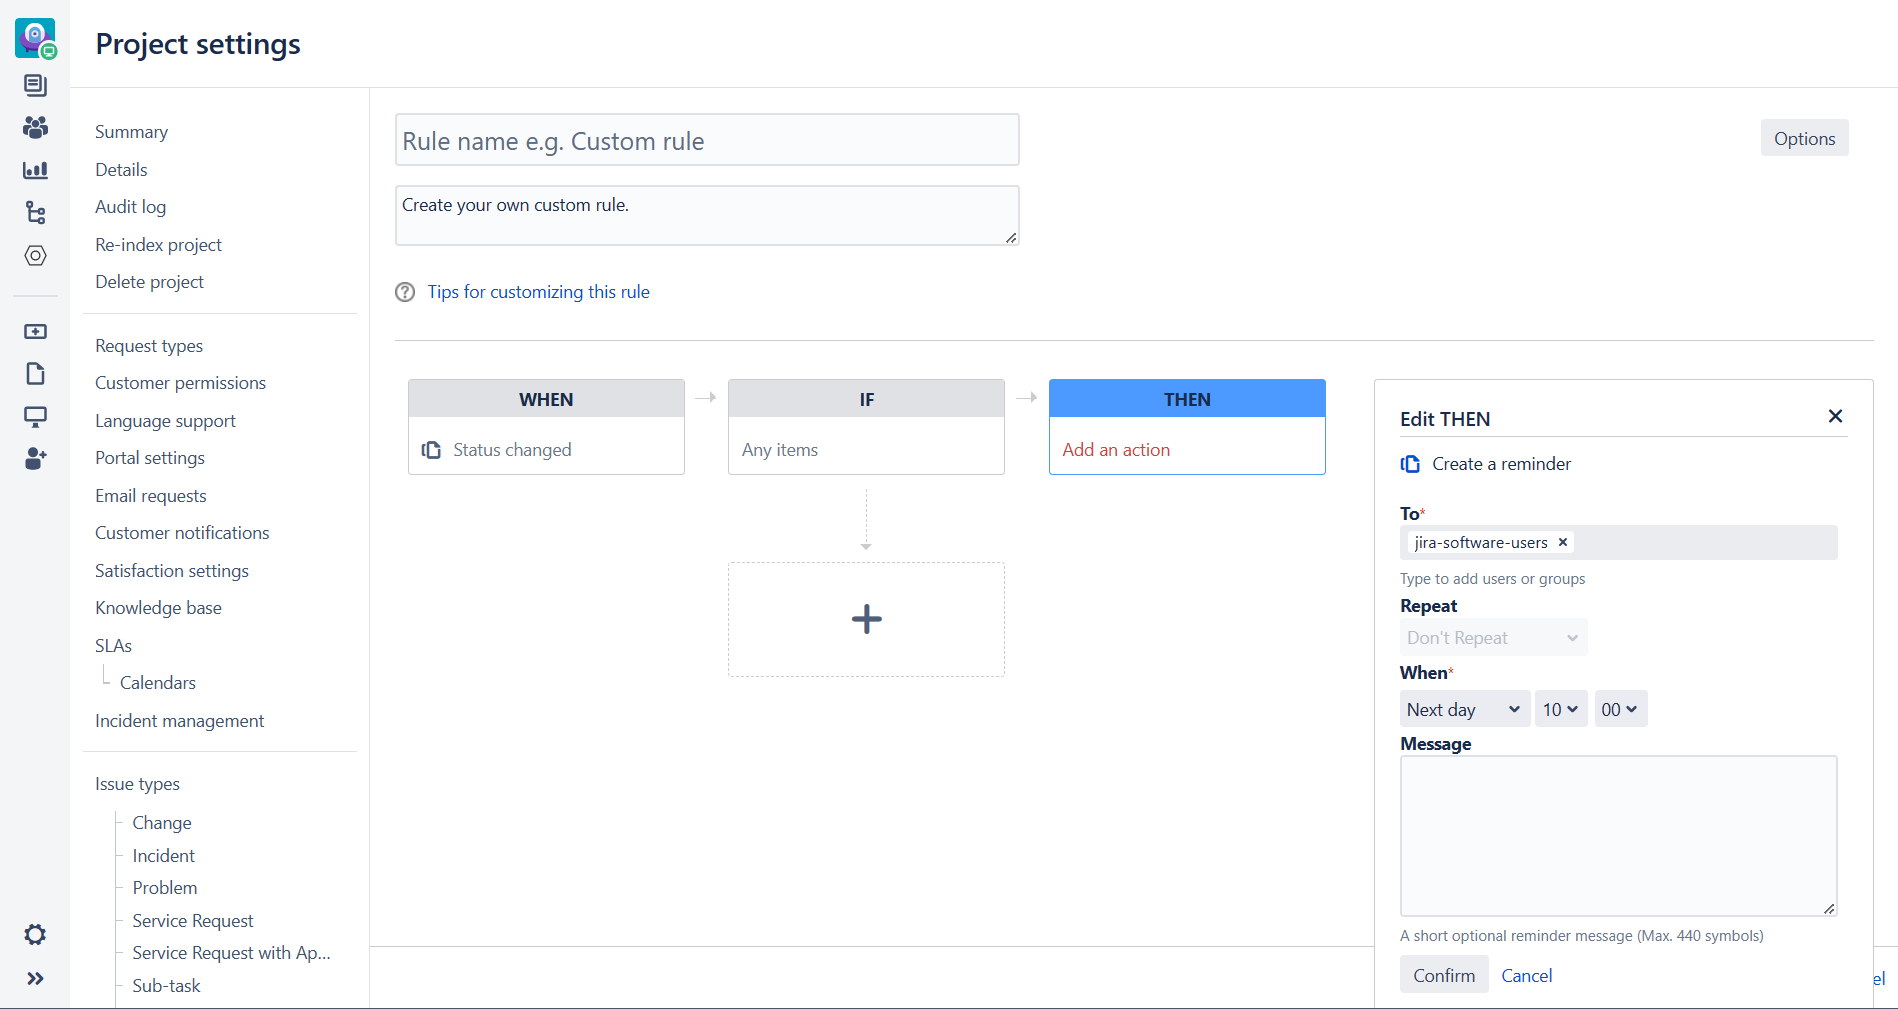Open the project settings gear icon
Image resolution: width=1898 pixels, height=1009 pixels.
tap(35, 935)
